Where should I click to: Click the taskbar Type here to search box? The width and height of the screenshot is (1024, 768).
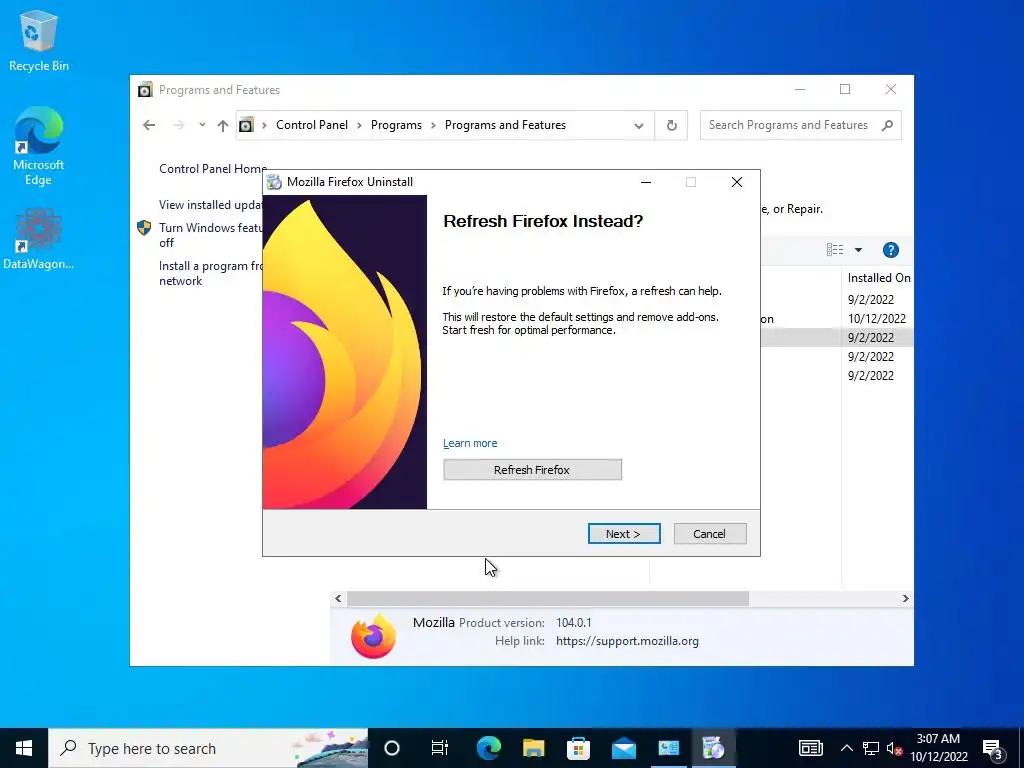point(208,748)
